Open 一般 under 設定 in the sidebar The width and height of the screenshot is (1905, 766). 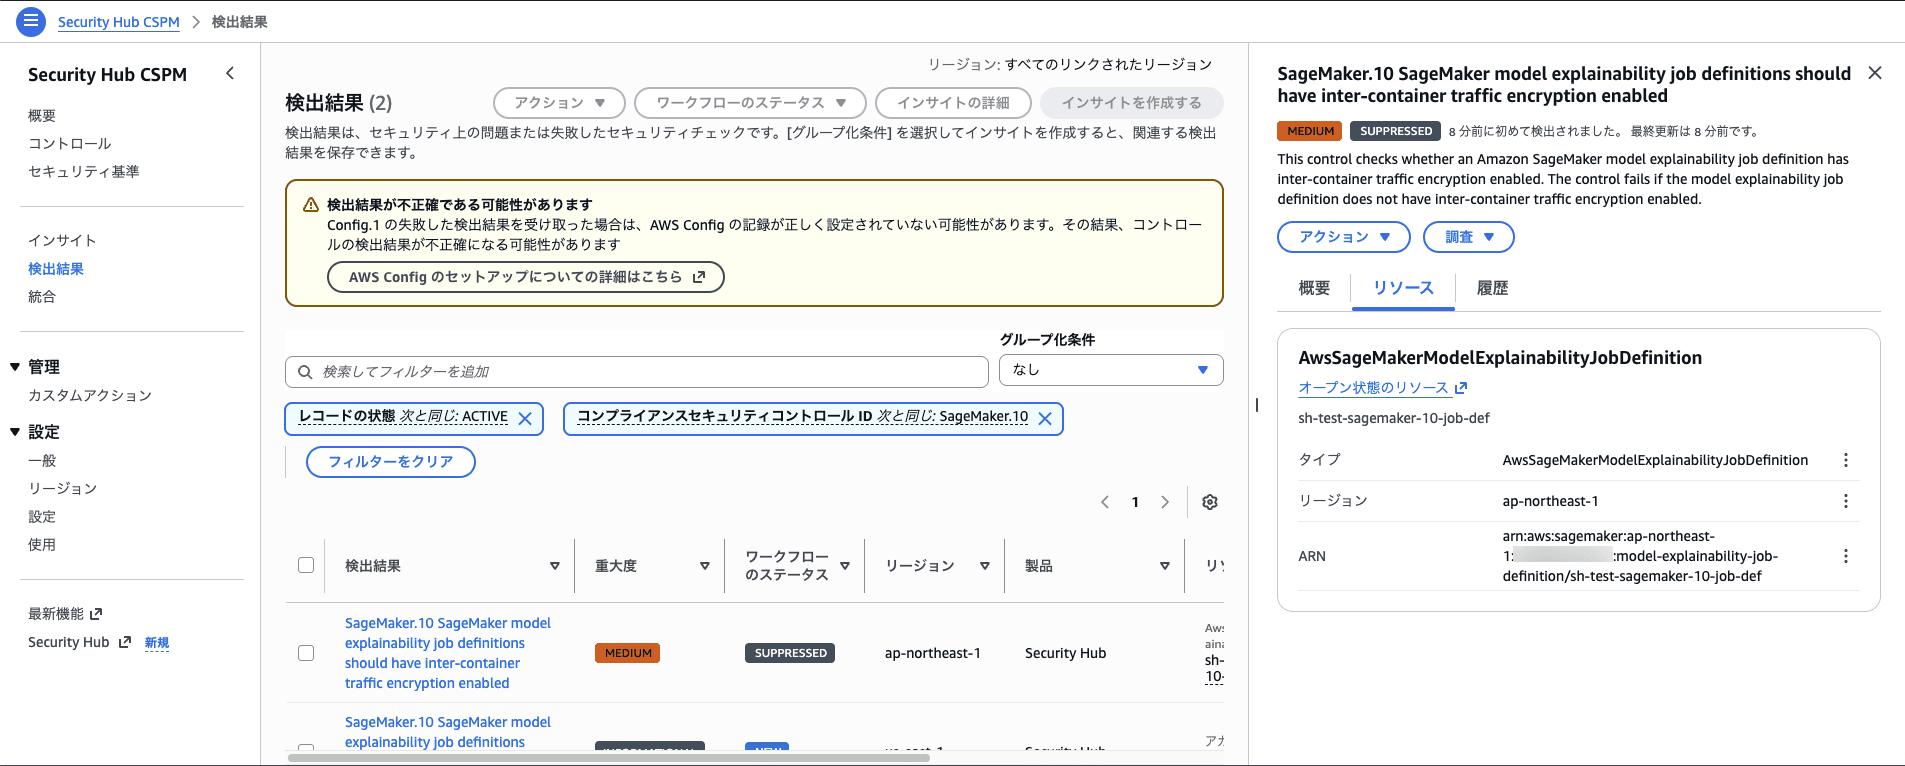tap(42, 461)
